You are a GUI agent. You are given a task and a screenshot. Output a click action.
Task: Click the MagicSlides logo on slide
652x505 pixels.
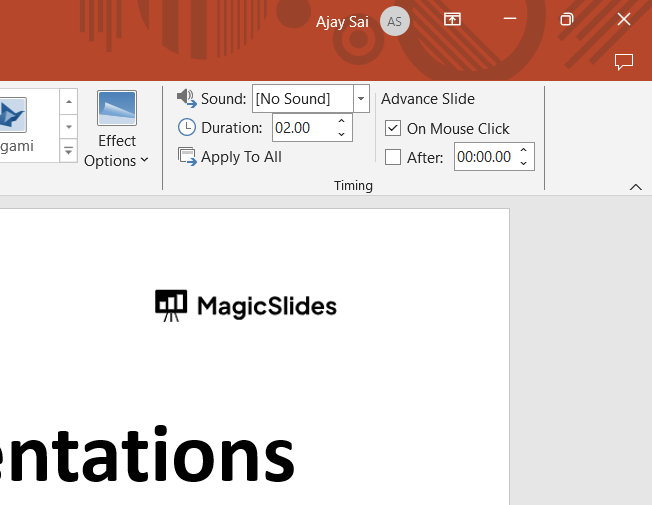(x=246, y=306)
